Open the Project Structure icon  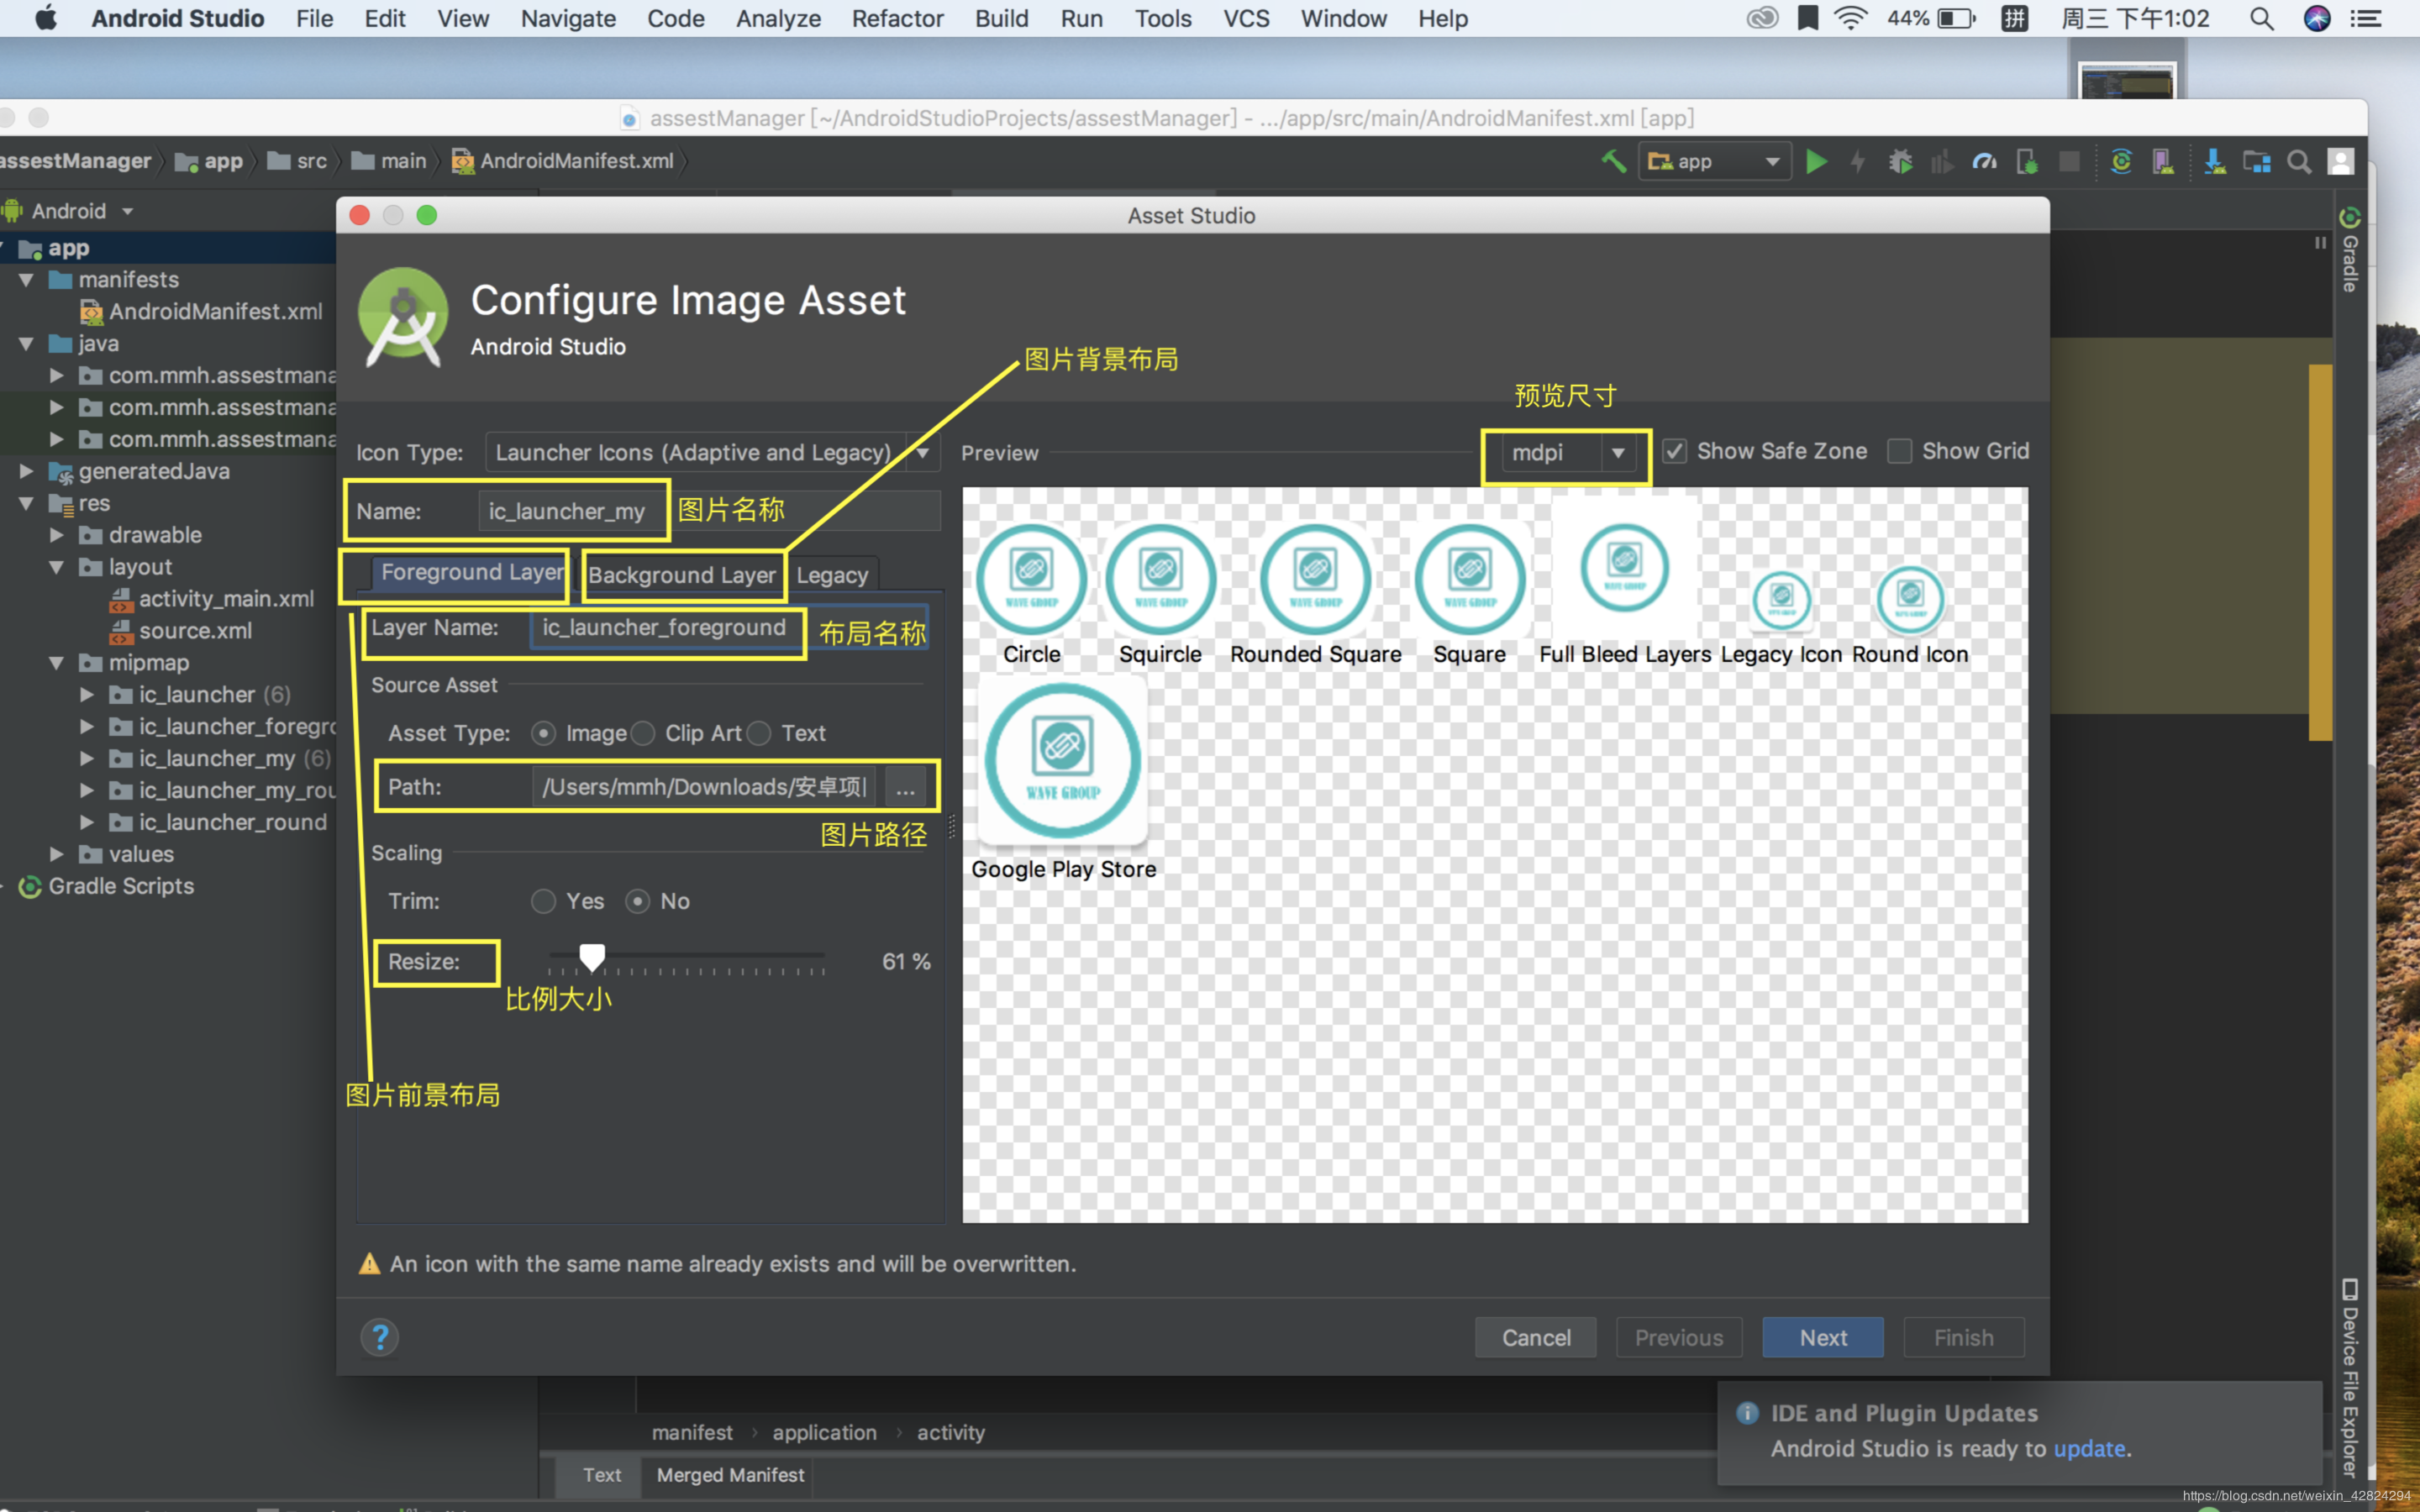(x=2256, y=161)
